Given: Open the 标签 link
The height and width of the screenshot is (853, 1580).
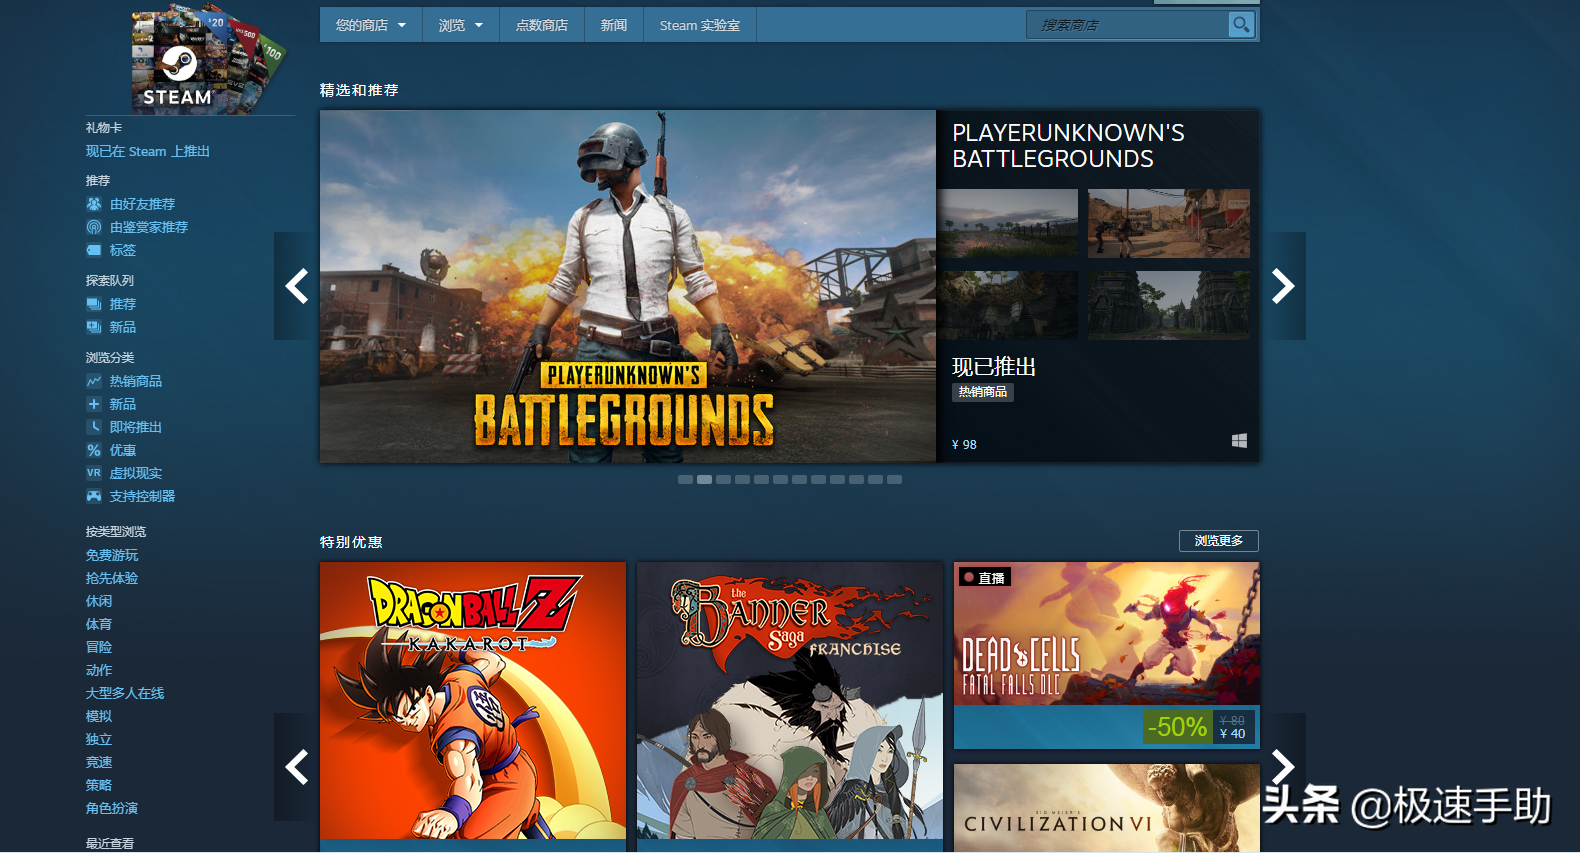Looking at the screenshot, I should [x=123, y=250].
